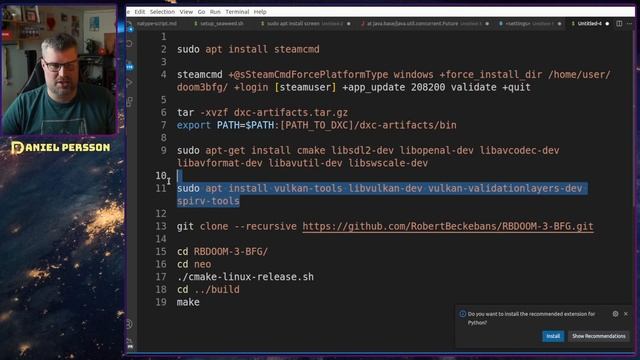Click the split editor icon
Image resolution: width=640 pixels, height=360 pixels.
619,24
